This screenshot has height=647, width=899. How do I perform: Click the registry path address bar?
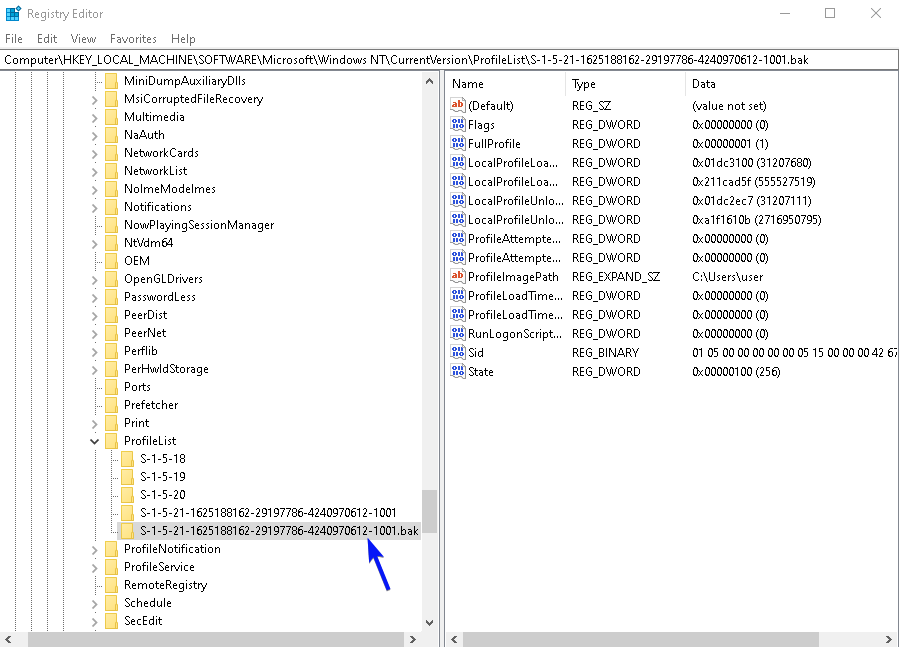point(449,60)
